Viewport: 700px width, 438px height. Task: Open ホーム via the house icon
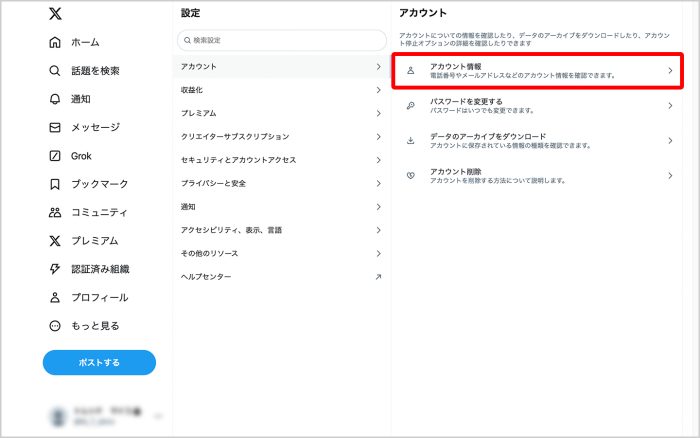click(x=55, y=43)
